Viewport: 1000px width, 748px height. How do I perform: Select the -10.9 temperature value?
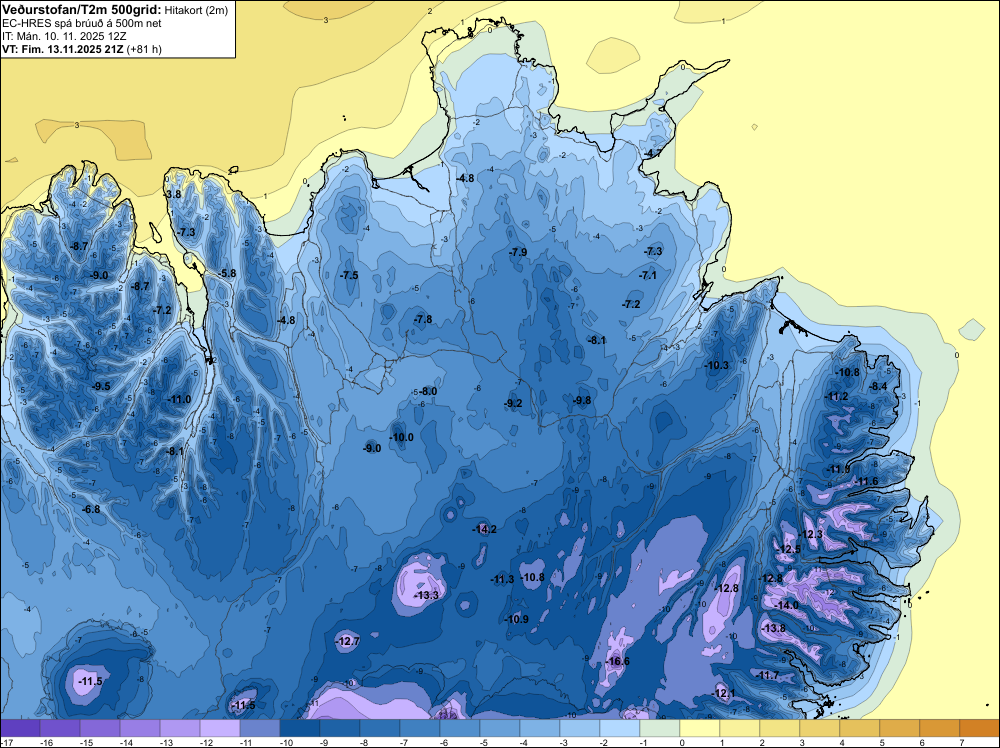[516, 619]
